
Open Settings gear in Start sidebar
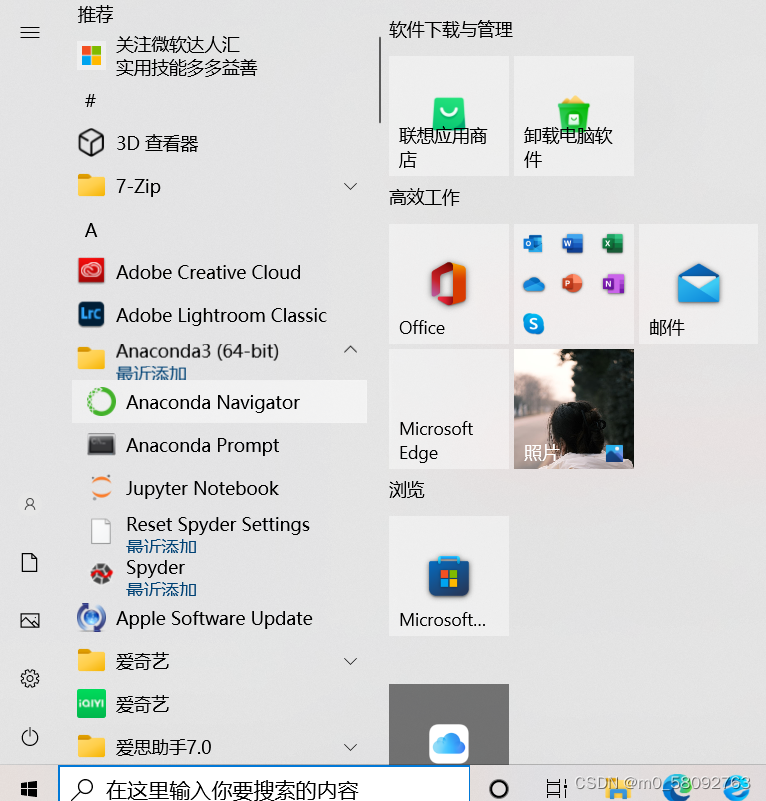(x=30, y=678)
